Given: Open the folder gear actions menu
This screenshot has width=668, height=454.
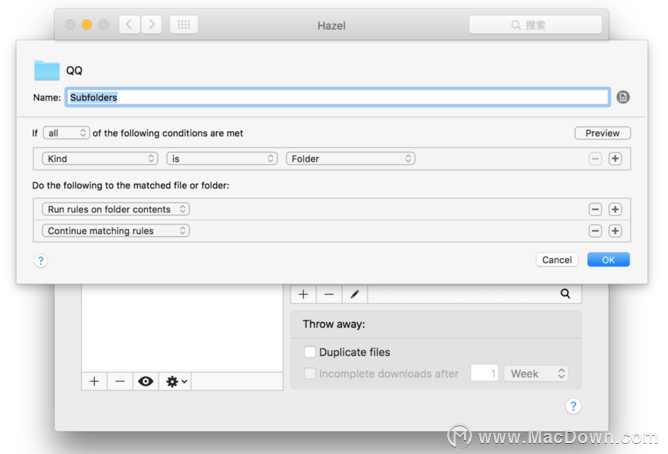Looking at the screenshot, I should 176,381.
